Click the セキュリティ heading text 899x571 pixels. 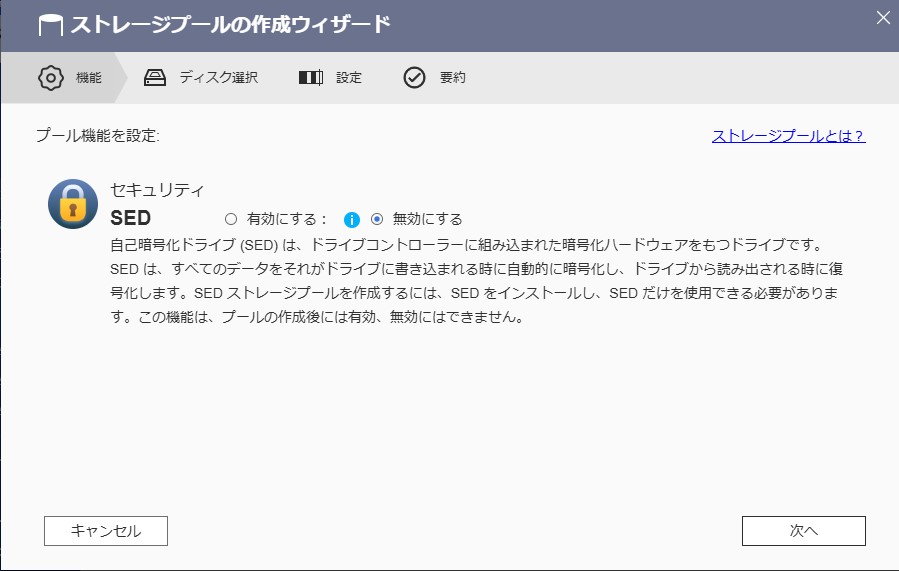point(157,190)
